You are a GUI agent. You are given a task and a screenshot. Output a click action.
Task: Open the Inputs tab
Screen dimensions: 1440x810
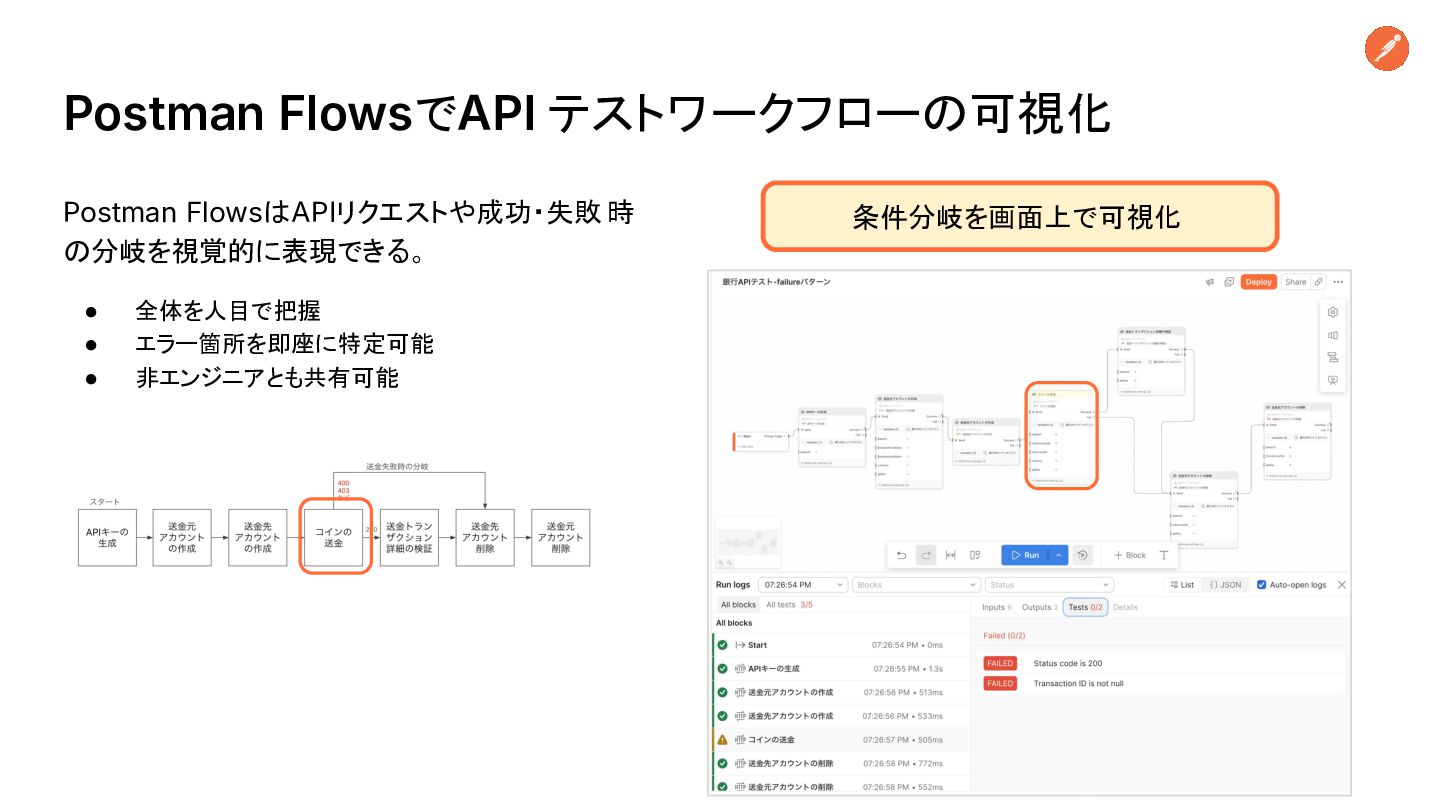click(997, 607)
